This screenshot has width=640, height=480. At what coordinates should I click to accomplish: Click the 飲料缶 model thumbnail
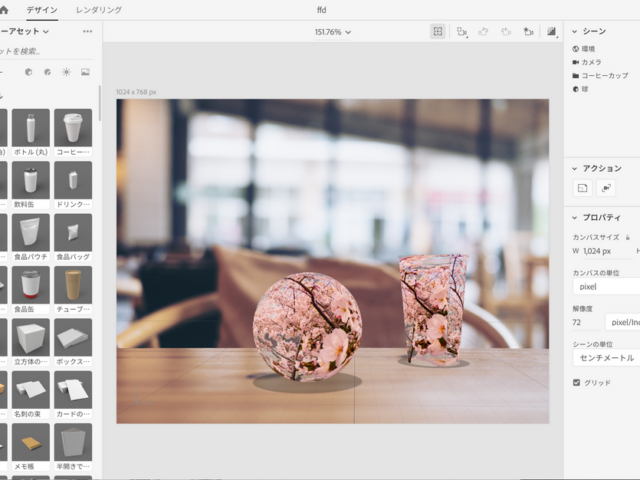pyautogui.click(x=30, y=182)
